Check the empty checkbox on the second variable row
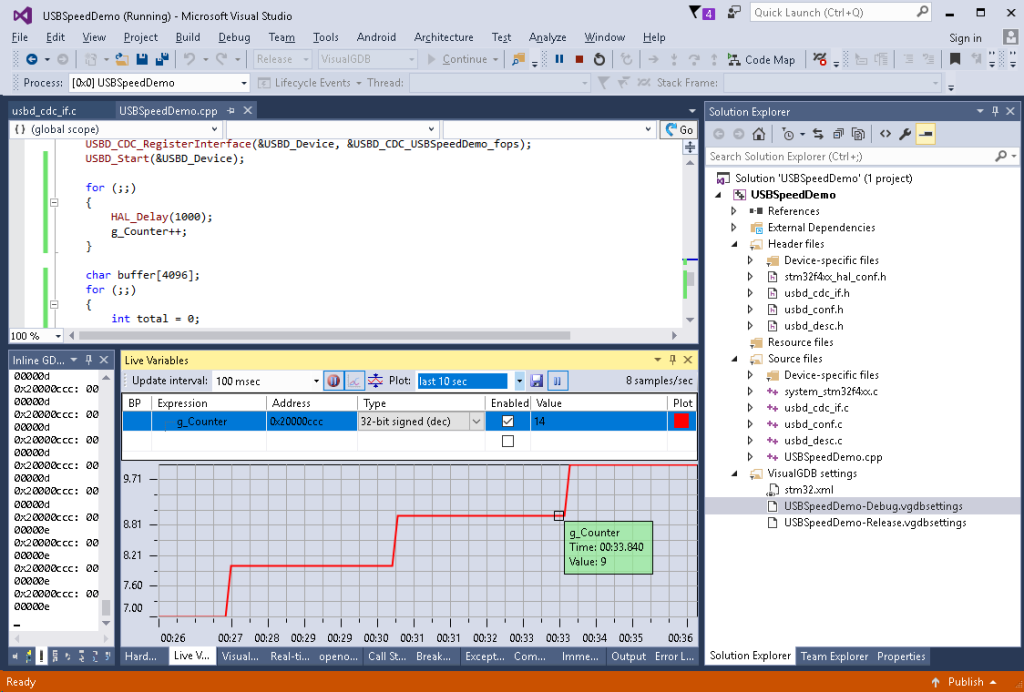This screenshot has height=692, width=1024. pos(507,440)
